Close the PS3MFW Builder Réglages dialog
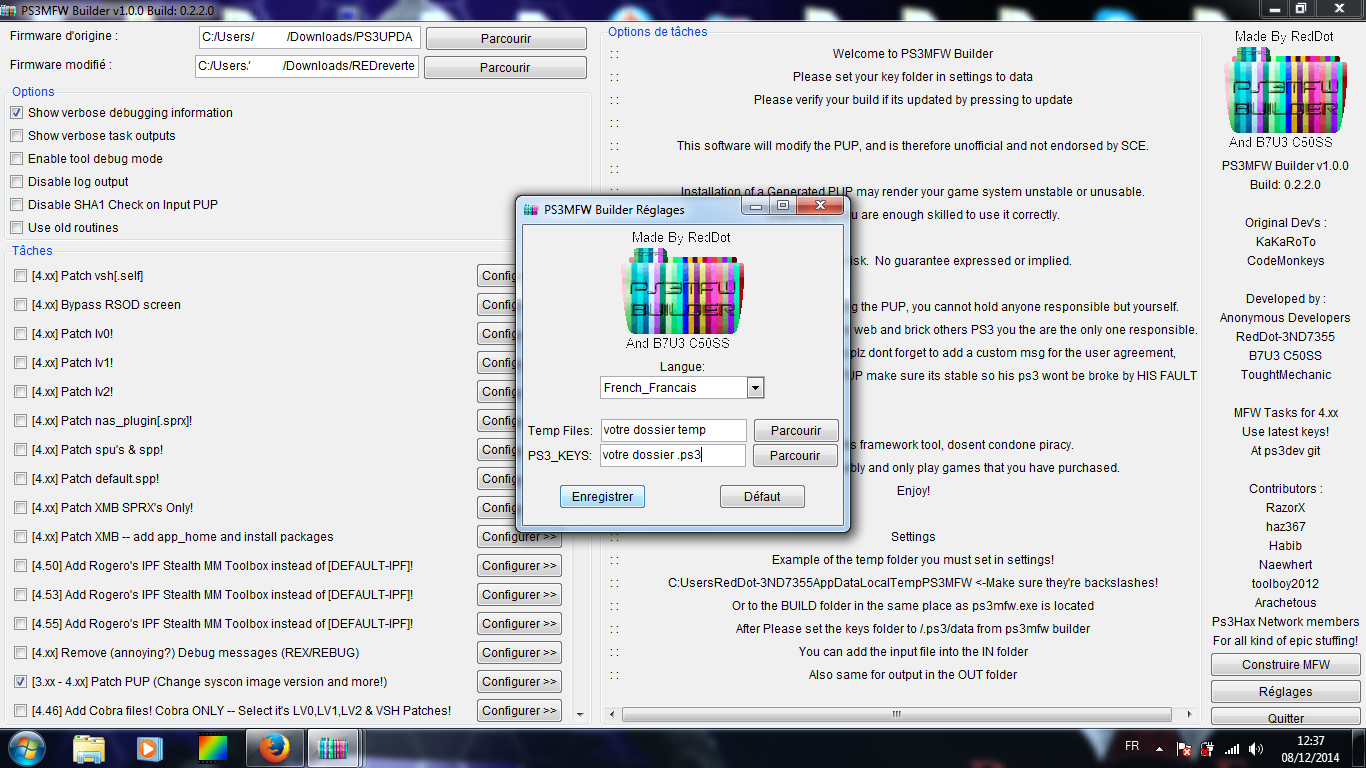This screenshot has height=768, width=1366. point(820,206)
